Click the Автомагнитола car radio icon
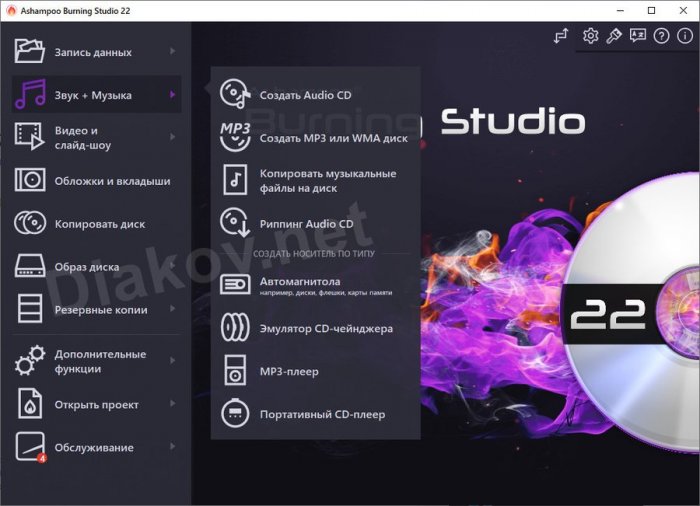This screenshot has height=506, width=700. tap(234, 285)
